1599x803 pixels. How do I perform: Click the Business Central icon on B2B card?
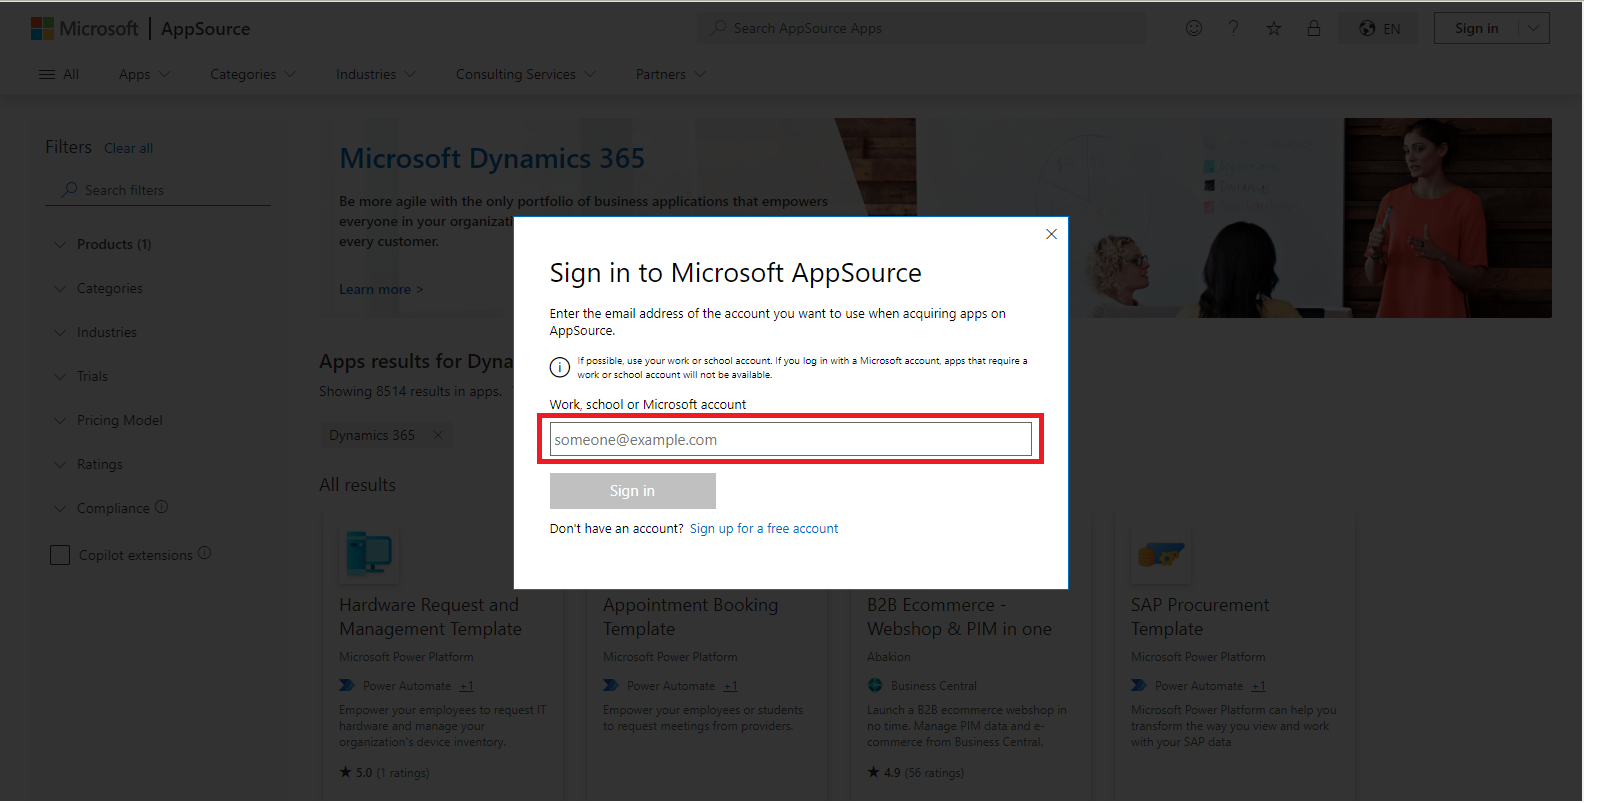(x=875, y=686)
